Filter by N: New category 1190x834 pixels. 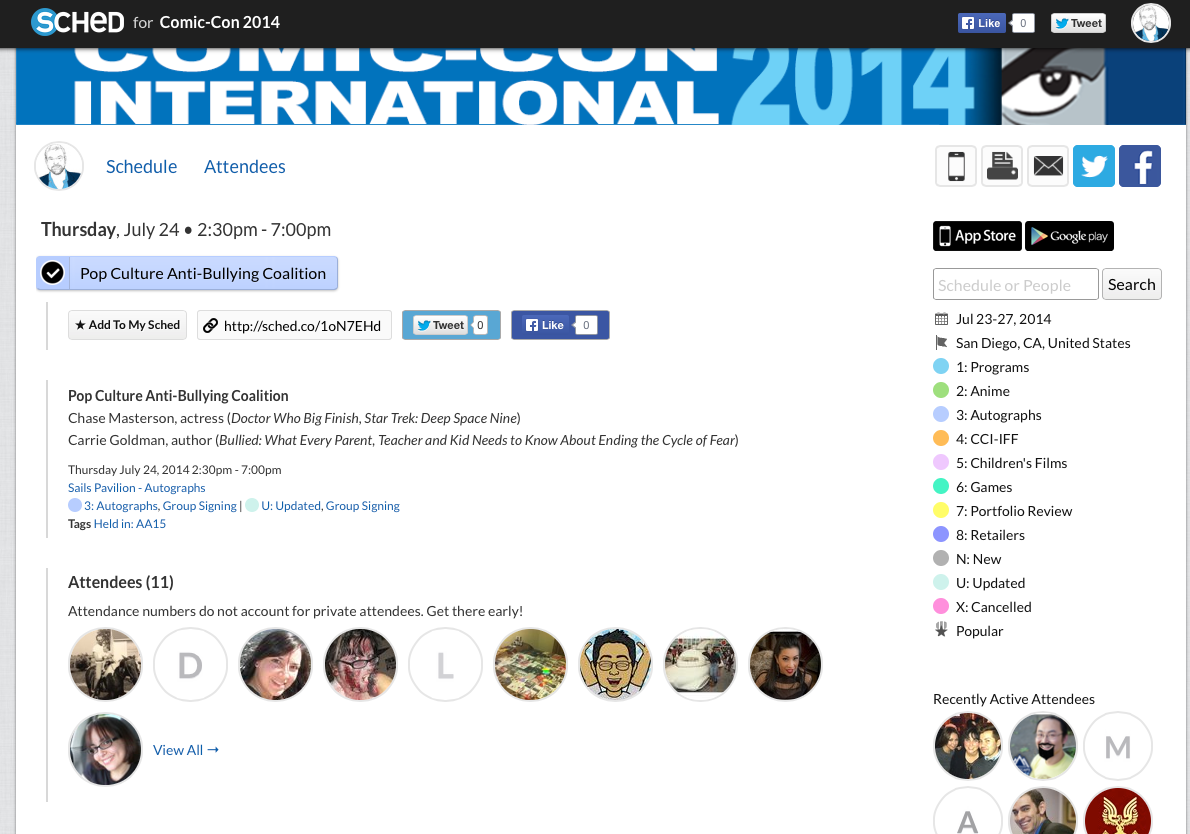pos(978,559)
